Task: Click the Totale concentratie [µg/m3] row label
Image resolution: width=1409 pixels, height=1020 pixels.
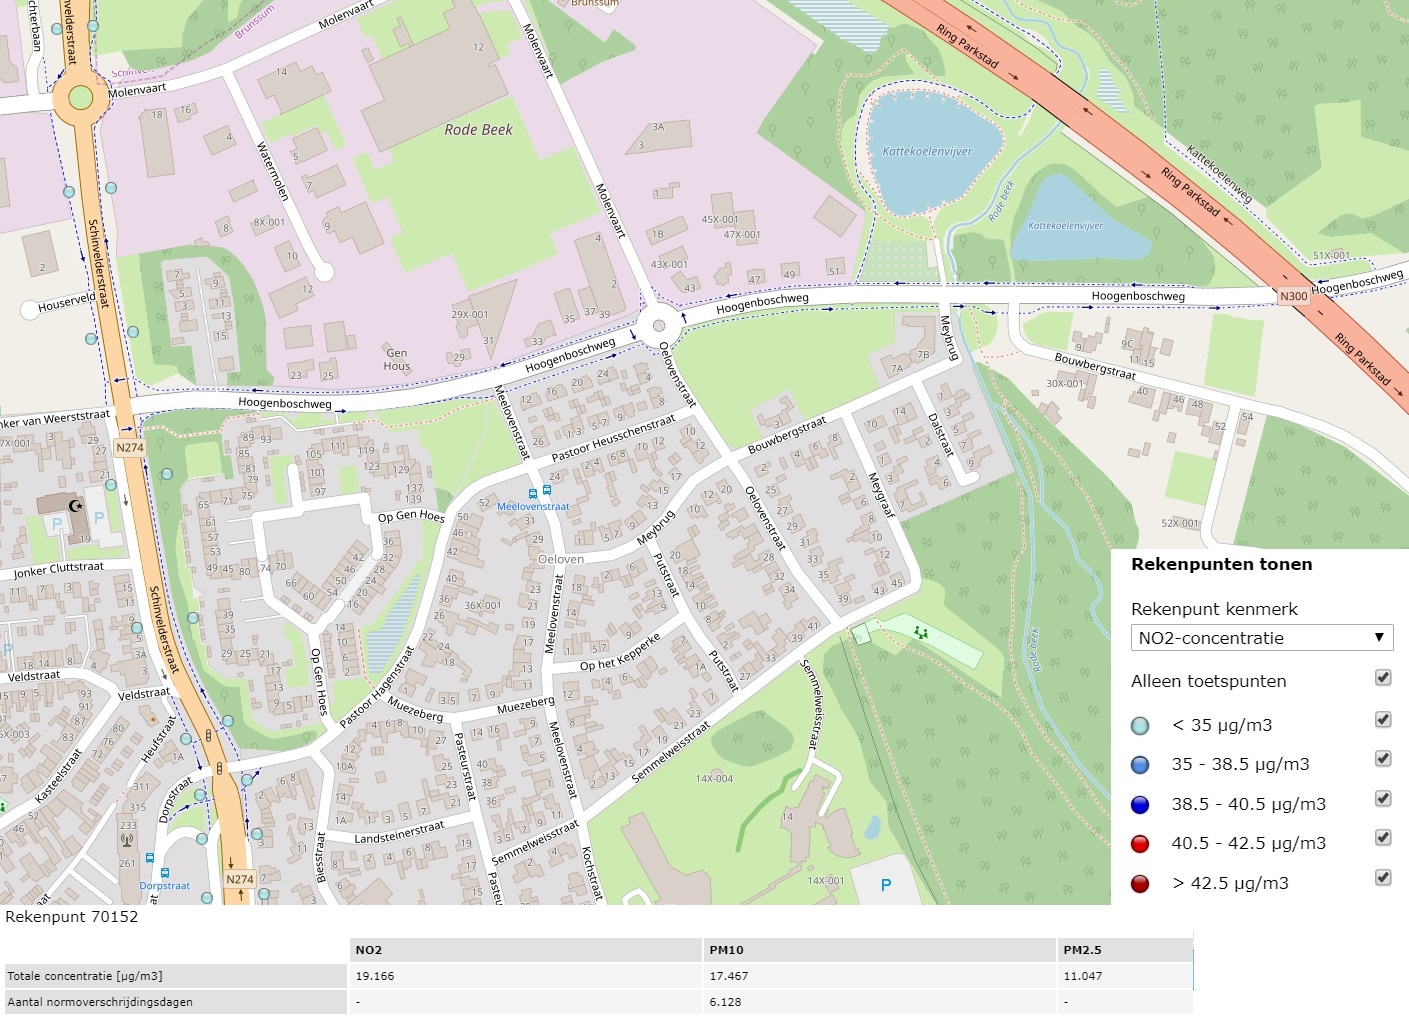Action: tap(85, 976)
